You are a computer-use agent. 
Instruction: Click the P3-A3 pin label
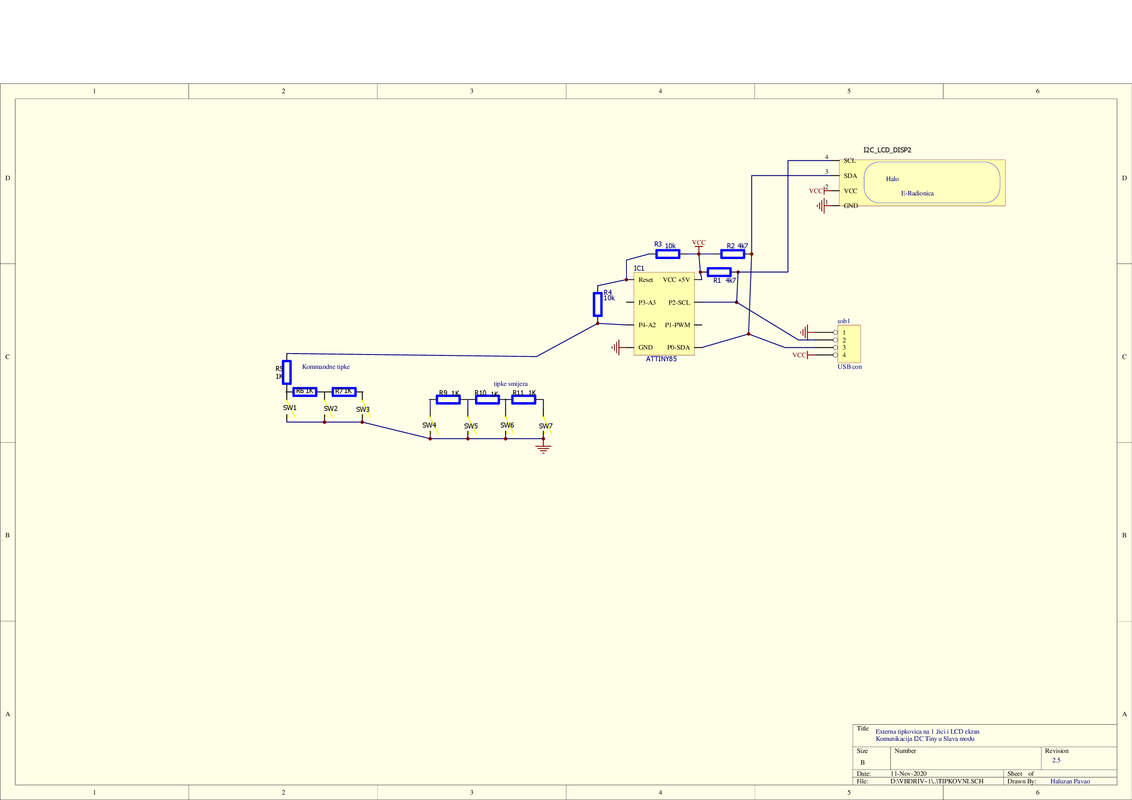click(x=647, y=303)
